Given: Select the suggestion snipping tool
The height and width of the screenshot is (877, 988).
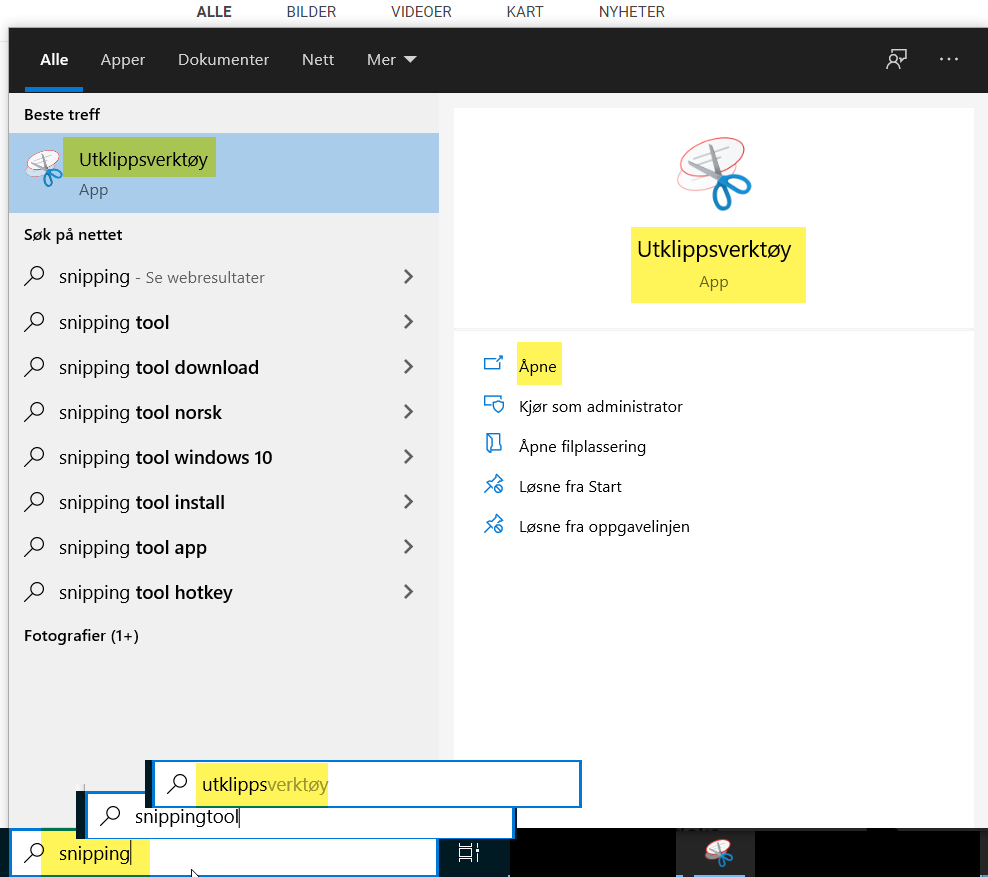Looking at the screenshot, I should pos(224,322).
